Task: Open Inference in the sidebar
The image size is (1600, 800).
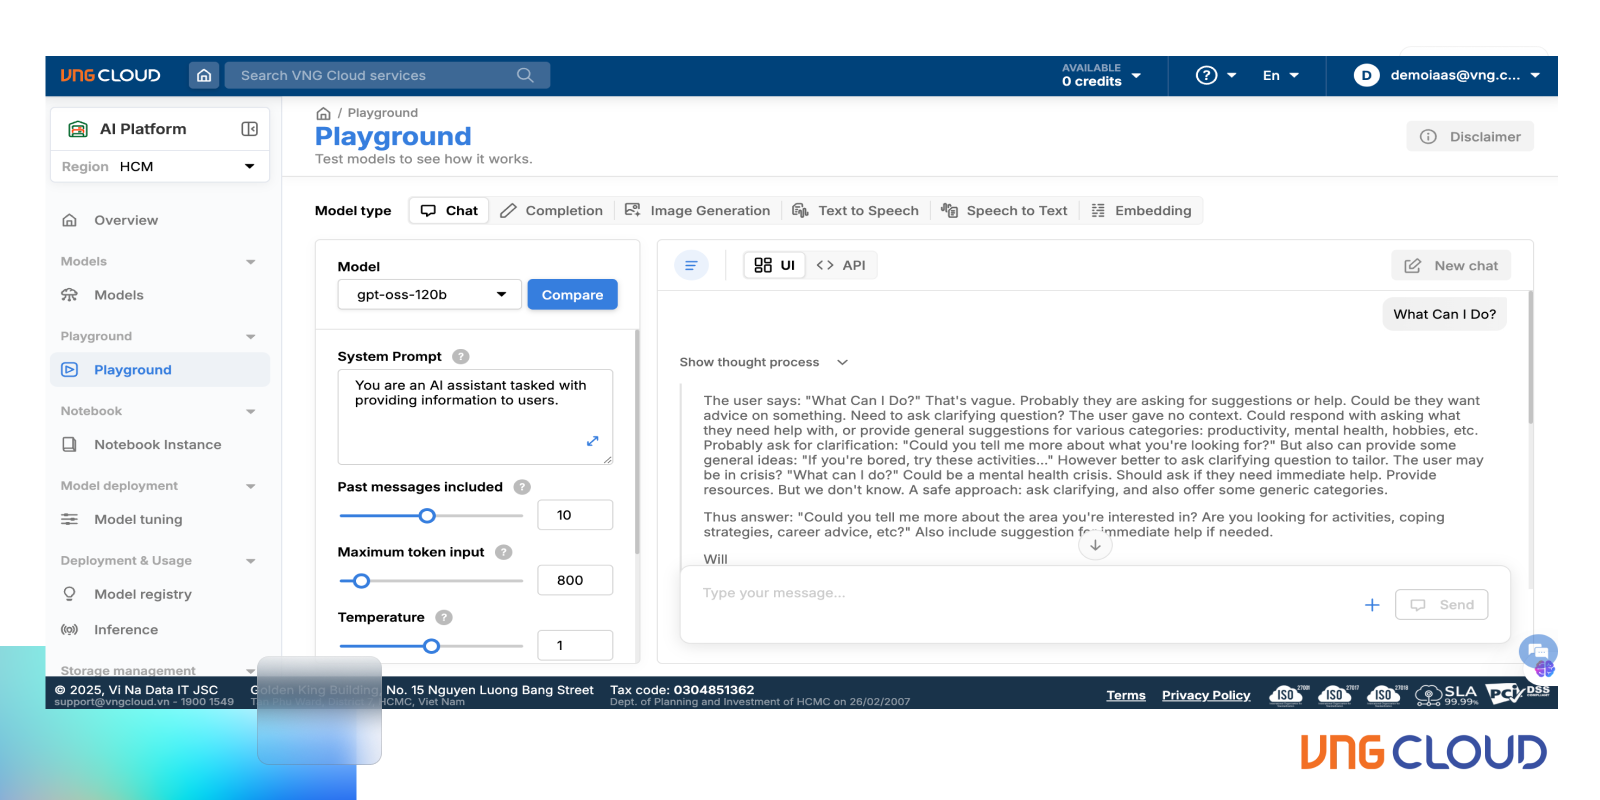Action: tap(160, 630)
